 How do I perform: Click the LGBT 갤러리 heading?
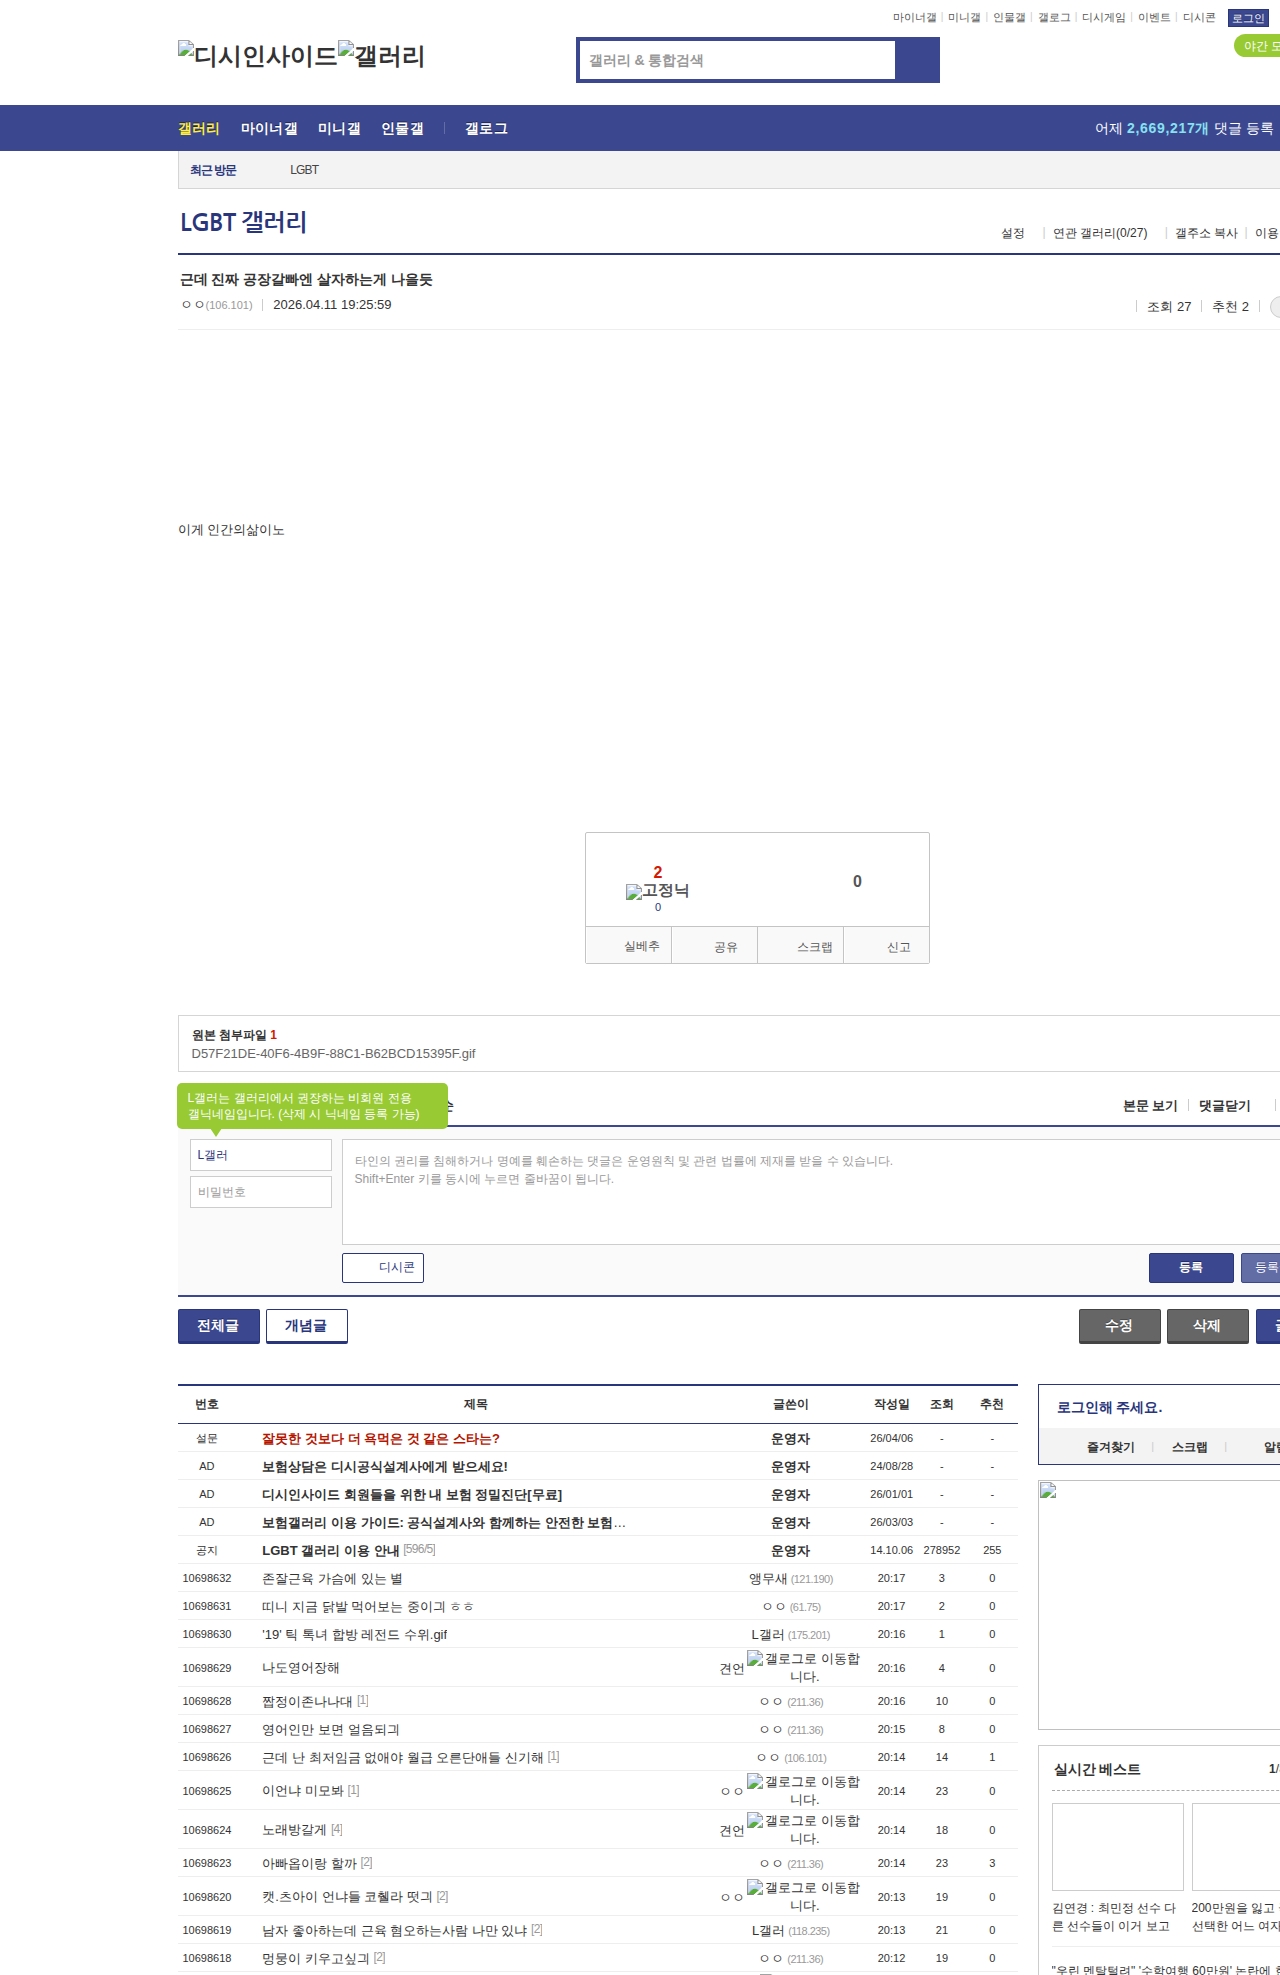click(x=243, y=222)
